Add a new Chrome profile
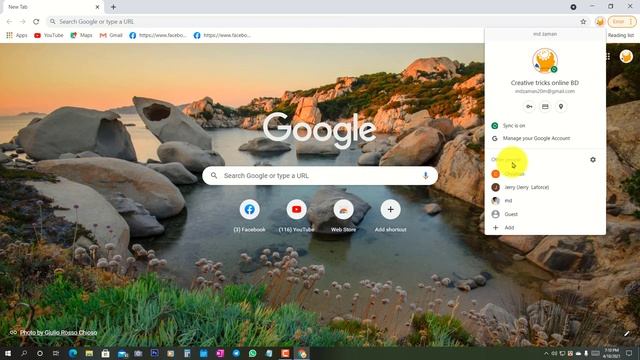The image size is (640, 360). tap(545, 228)
